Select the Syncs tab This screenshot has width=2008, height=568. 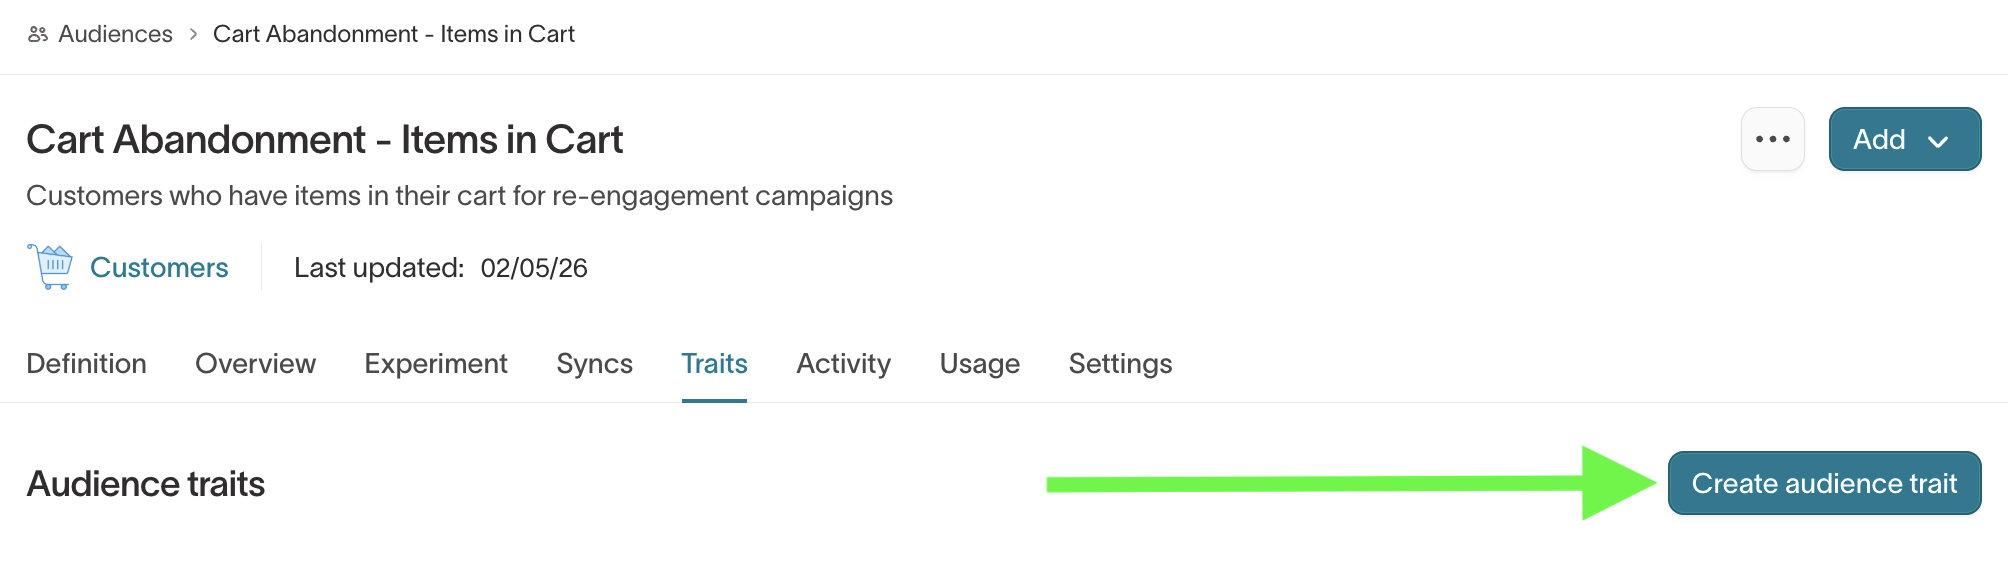pyautogui.click(x=595, y=364)
